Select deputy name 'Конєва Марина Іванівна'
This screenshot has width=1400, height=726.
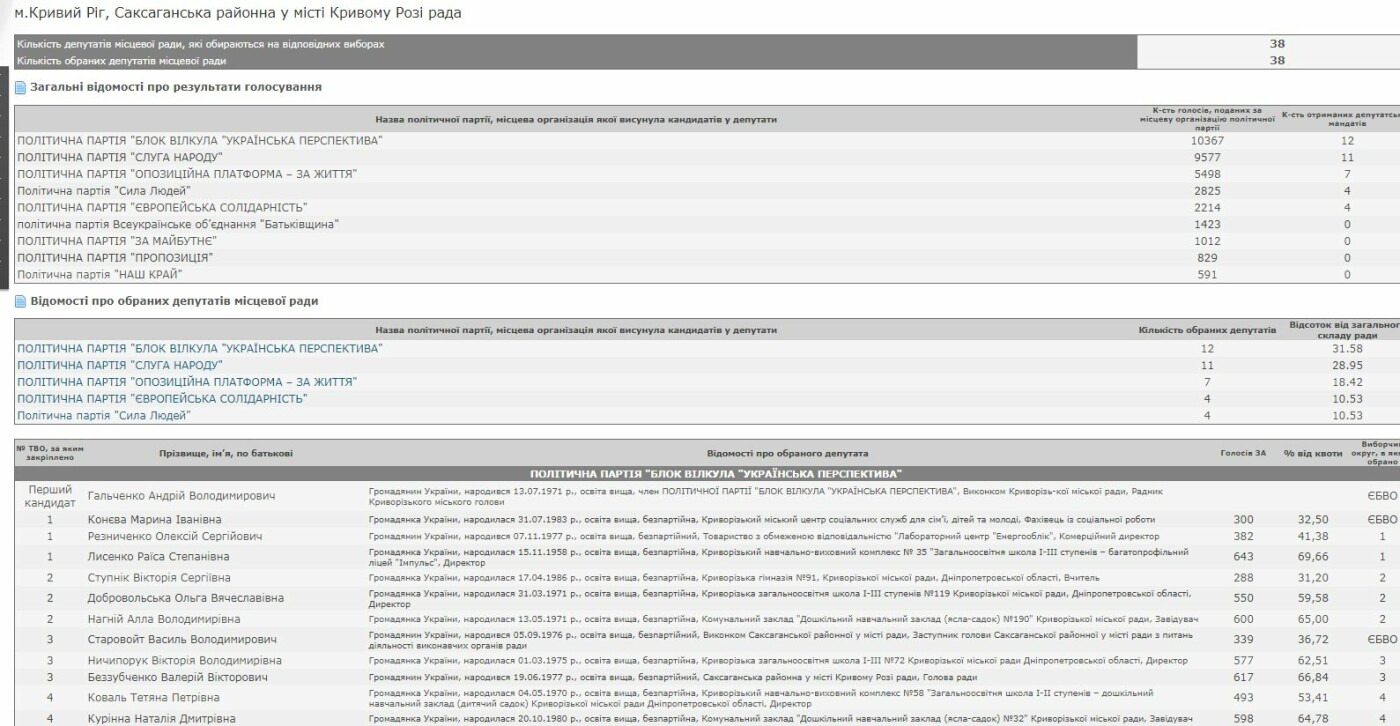click(x=155, y=520)
